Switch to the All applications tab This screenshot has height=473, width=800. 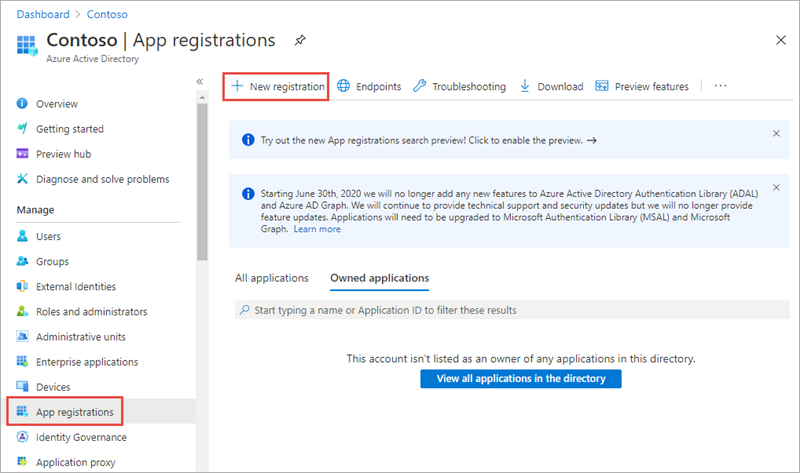(271, 278)
